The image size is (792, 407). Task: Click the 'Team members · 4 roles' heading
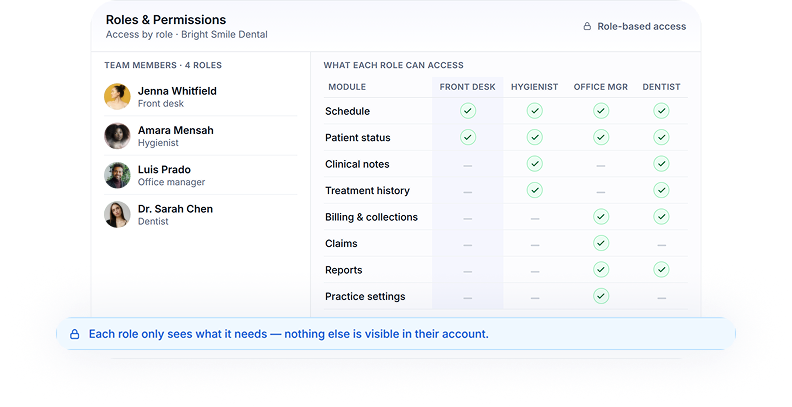click(163, 65)
